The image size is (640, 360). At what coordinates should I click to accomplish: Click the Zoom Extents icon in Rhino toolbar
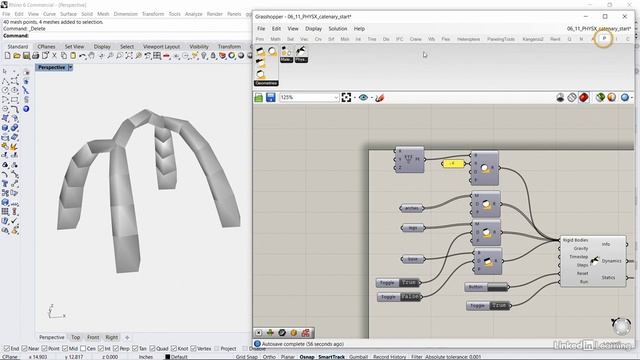click(x=129, y=56)
